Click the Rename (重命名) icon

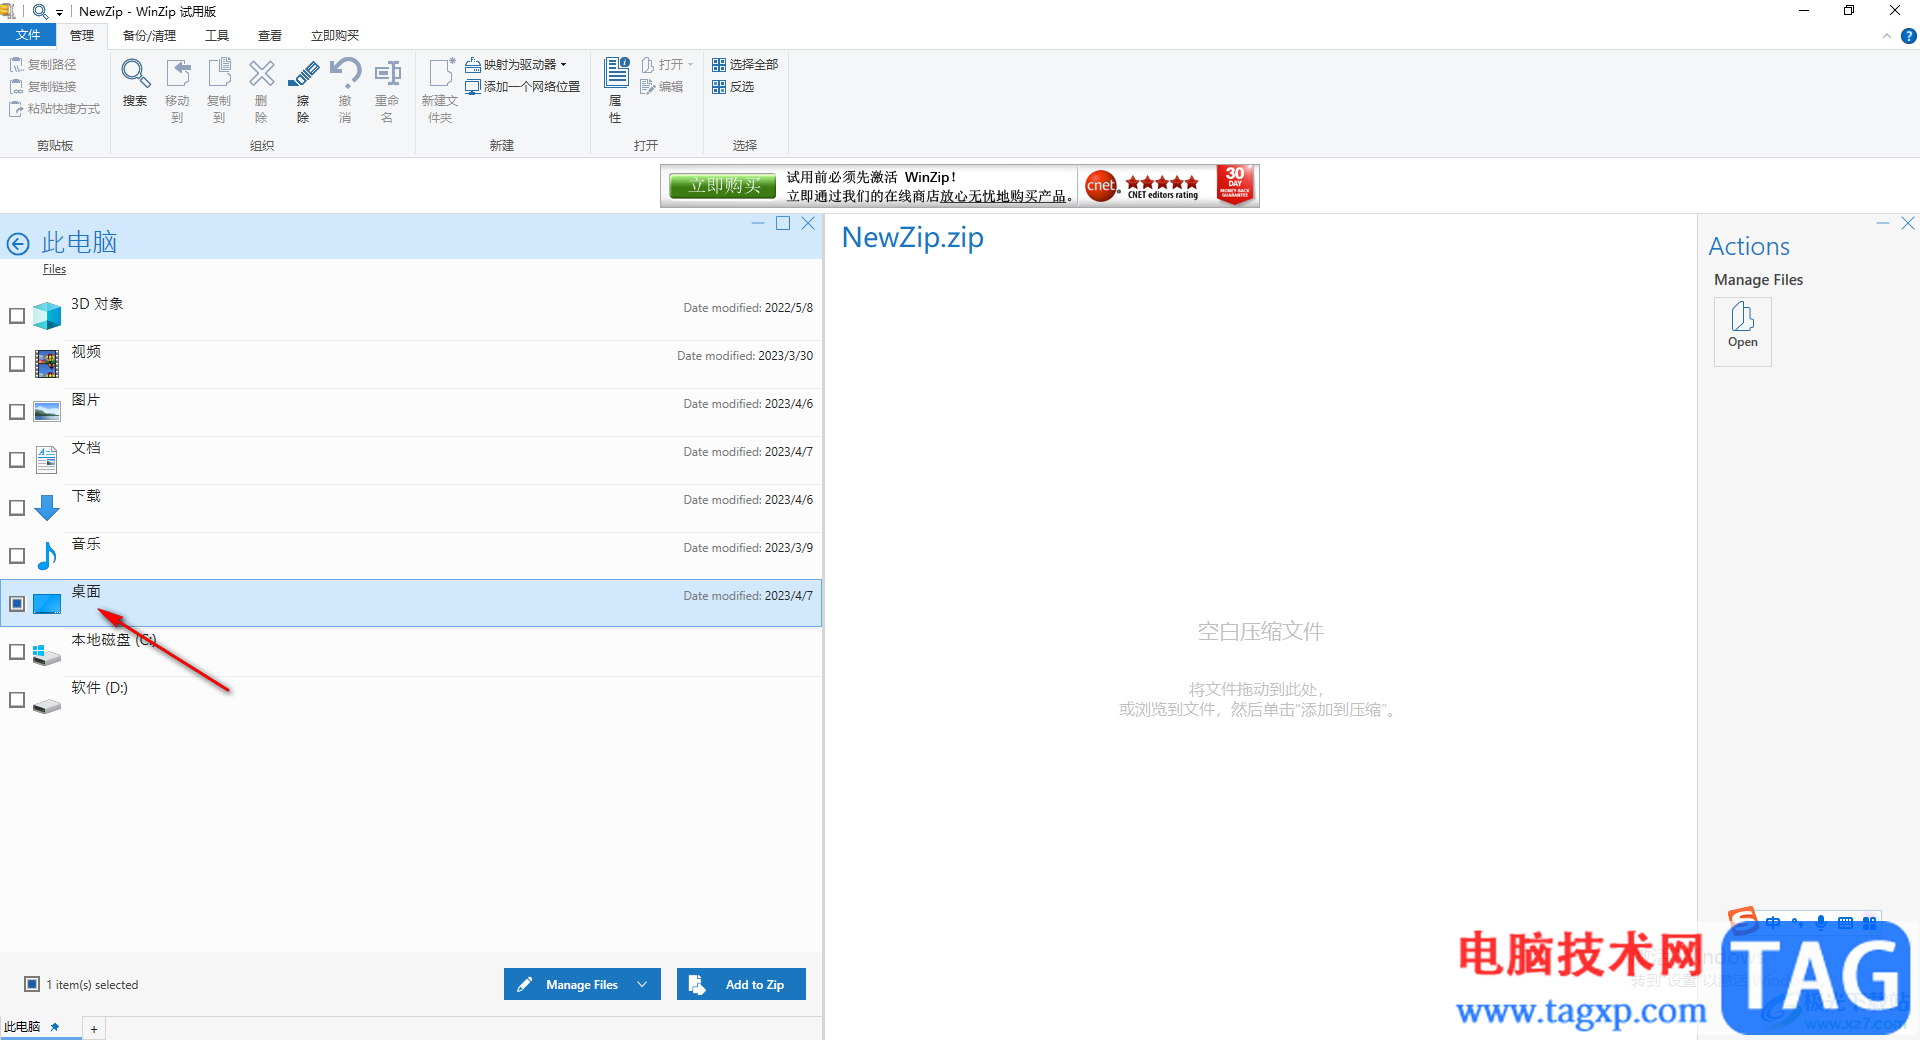tap(387, 73)
